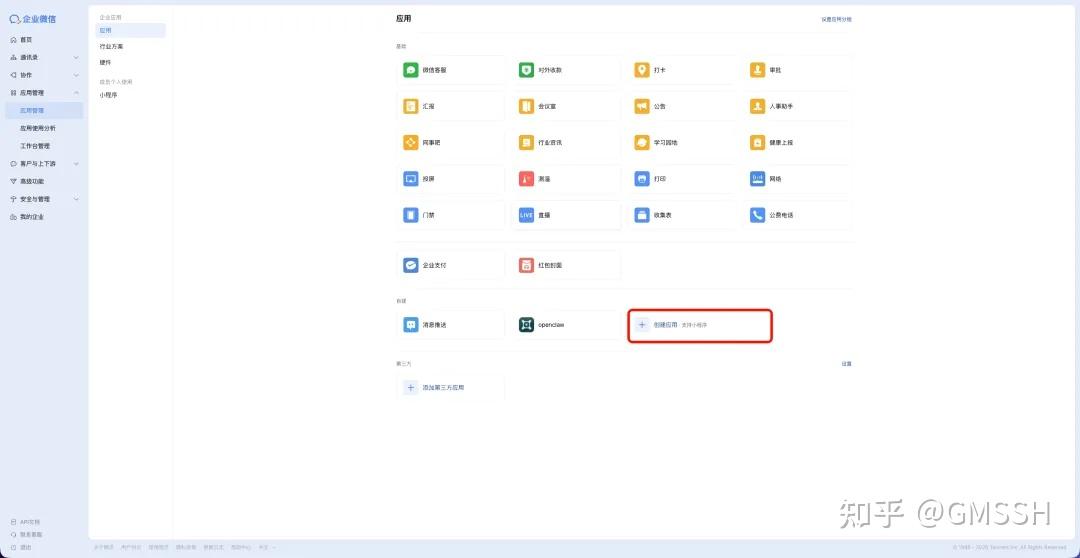Screen dimensions: 1080x558
Task: Click the 企业微信 logo
Action: [x=33, y=19]
